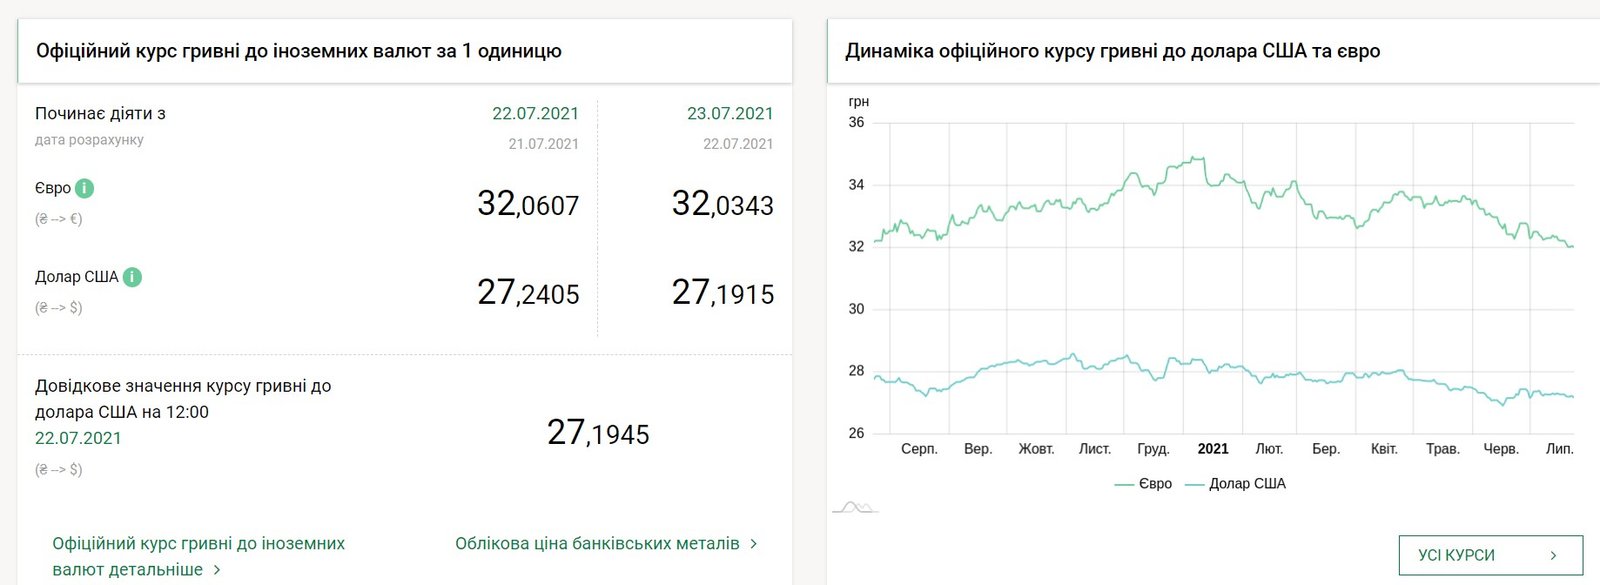The image size is (1600, 585).
Task: Click the arrow inside the УСІ КУРСИ button
Action: [1553, 556]
